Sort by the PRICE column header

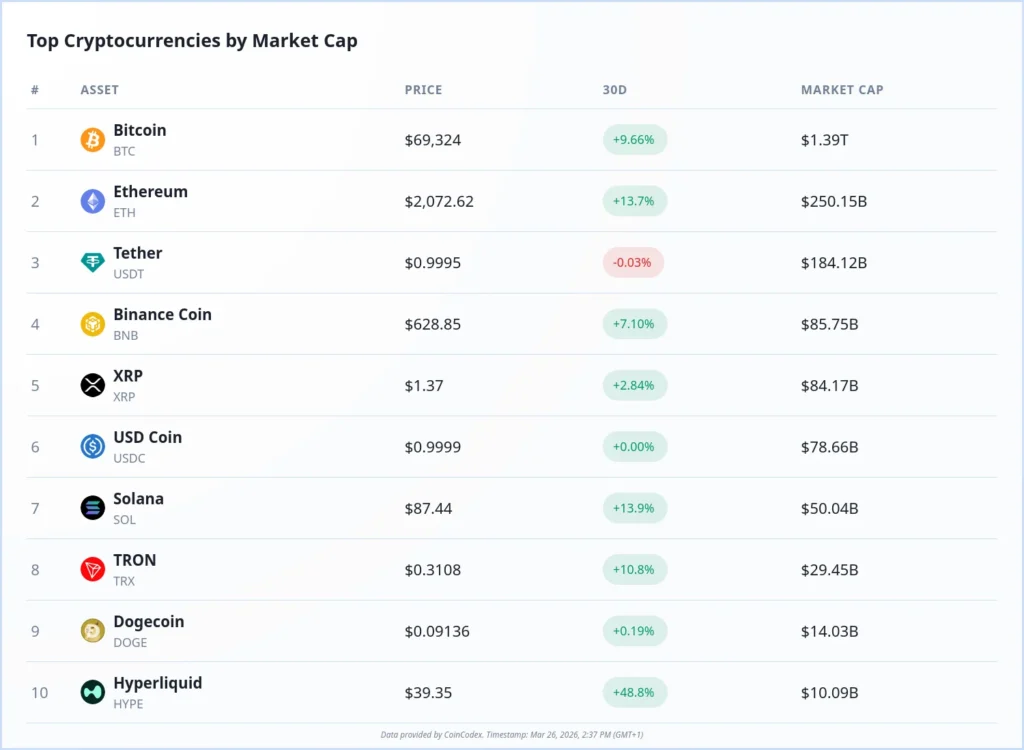click(423, 90)
